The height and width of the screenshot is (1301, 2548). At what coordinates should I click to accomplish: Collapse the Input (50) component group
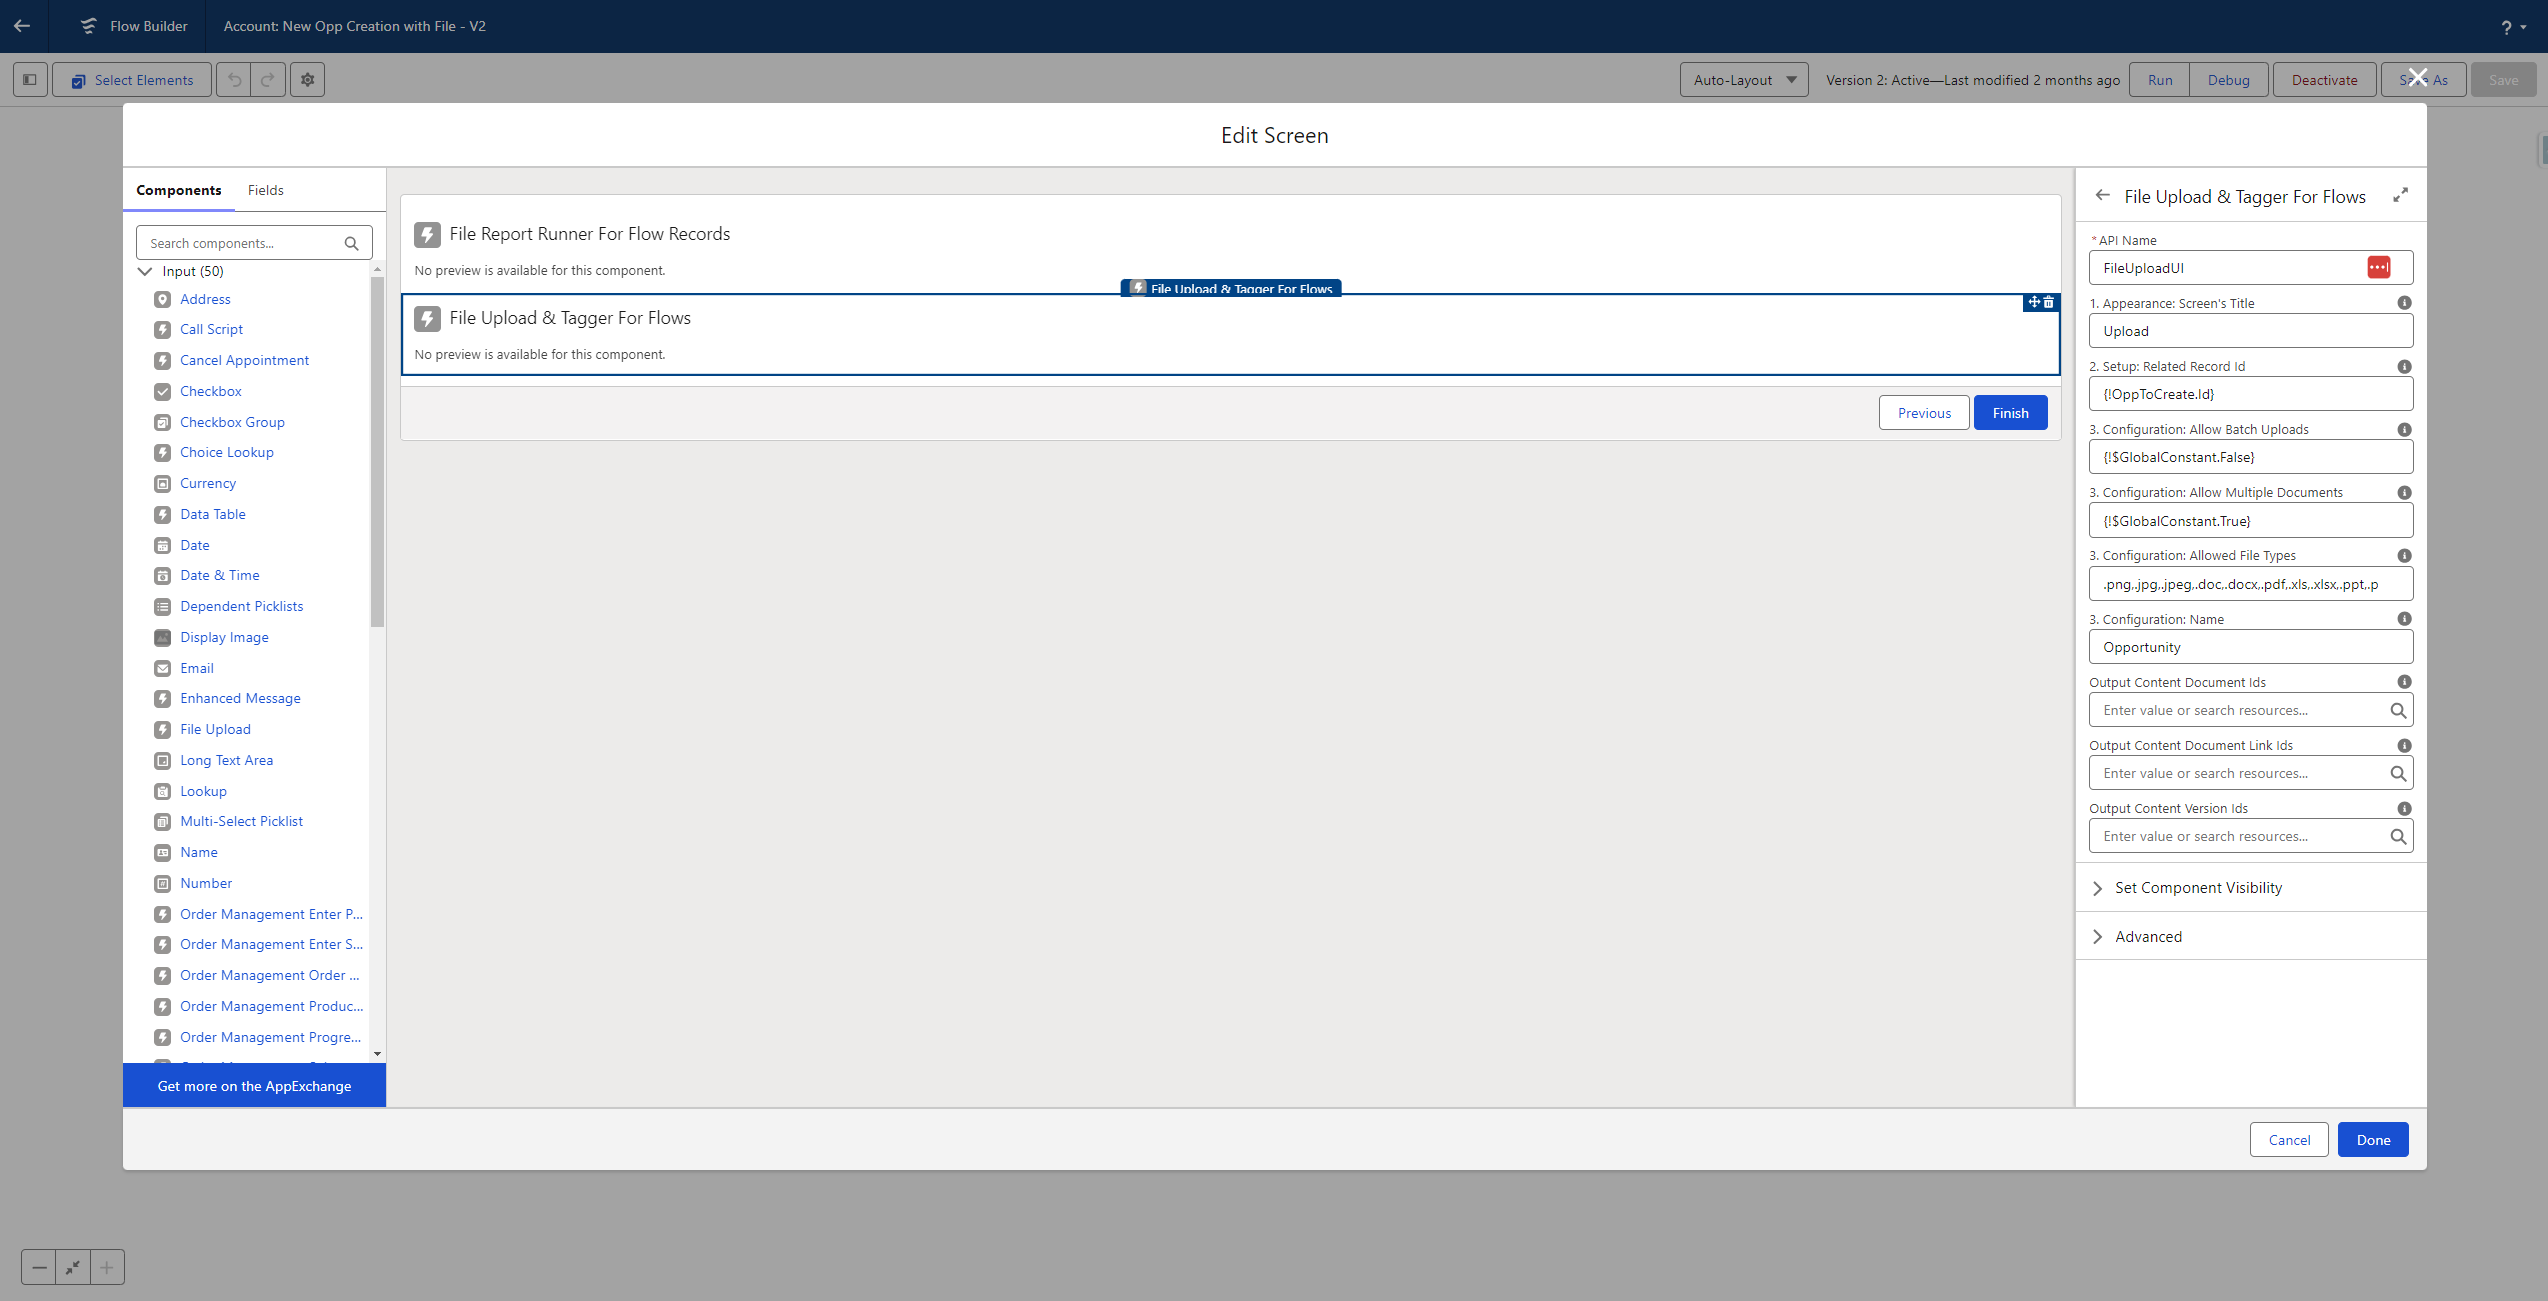click(x=145, y=271)
